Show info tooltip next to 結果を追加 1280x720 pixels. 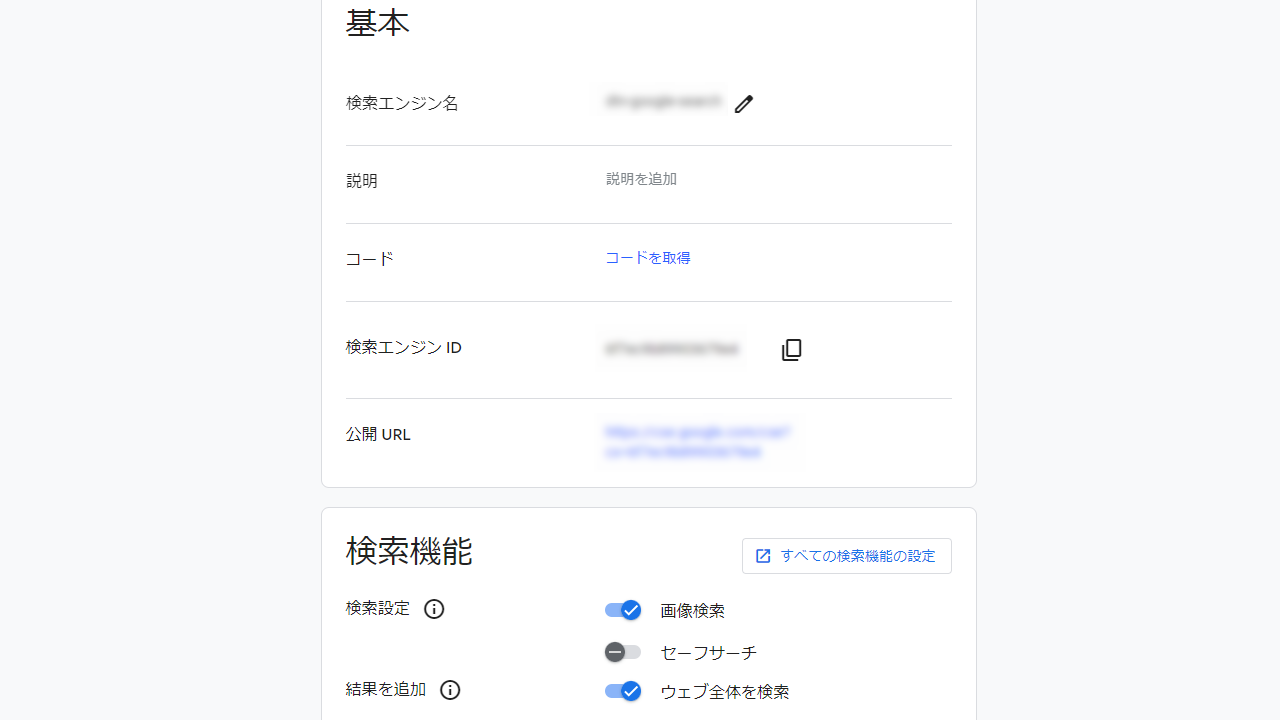449,690
